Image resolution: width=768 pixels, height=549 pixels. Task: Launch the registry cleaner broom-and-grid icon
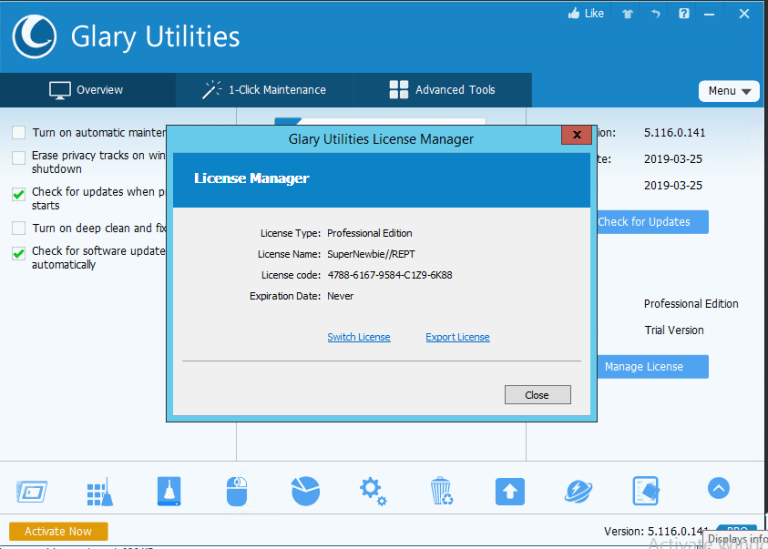100,491
